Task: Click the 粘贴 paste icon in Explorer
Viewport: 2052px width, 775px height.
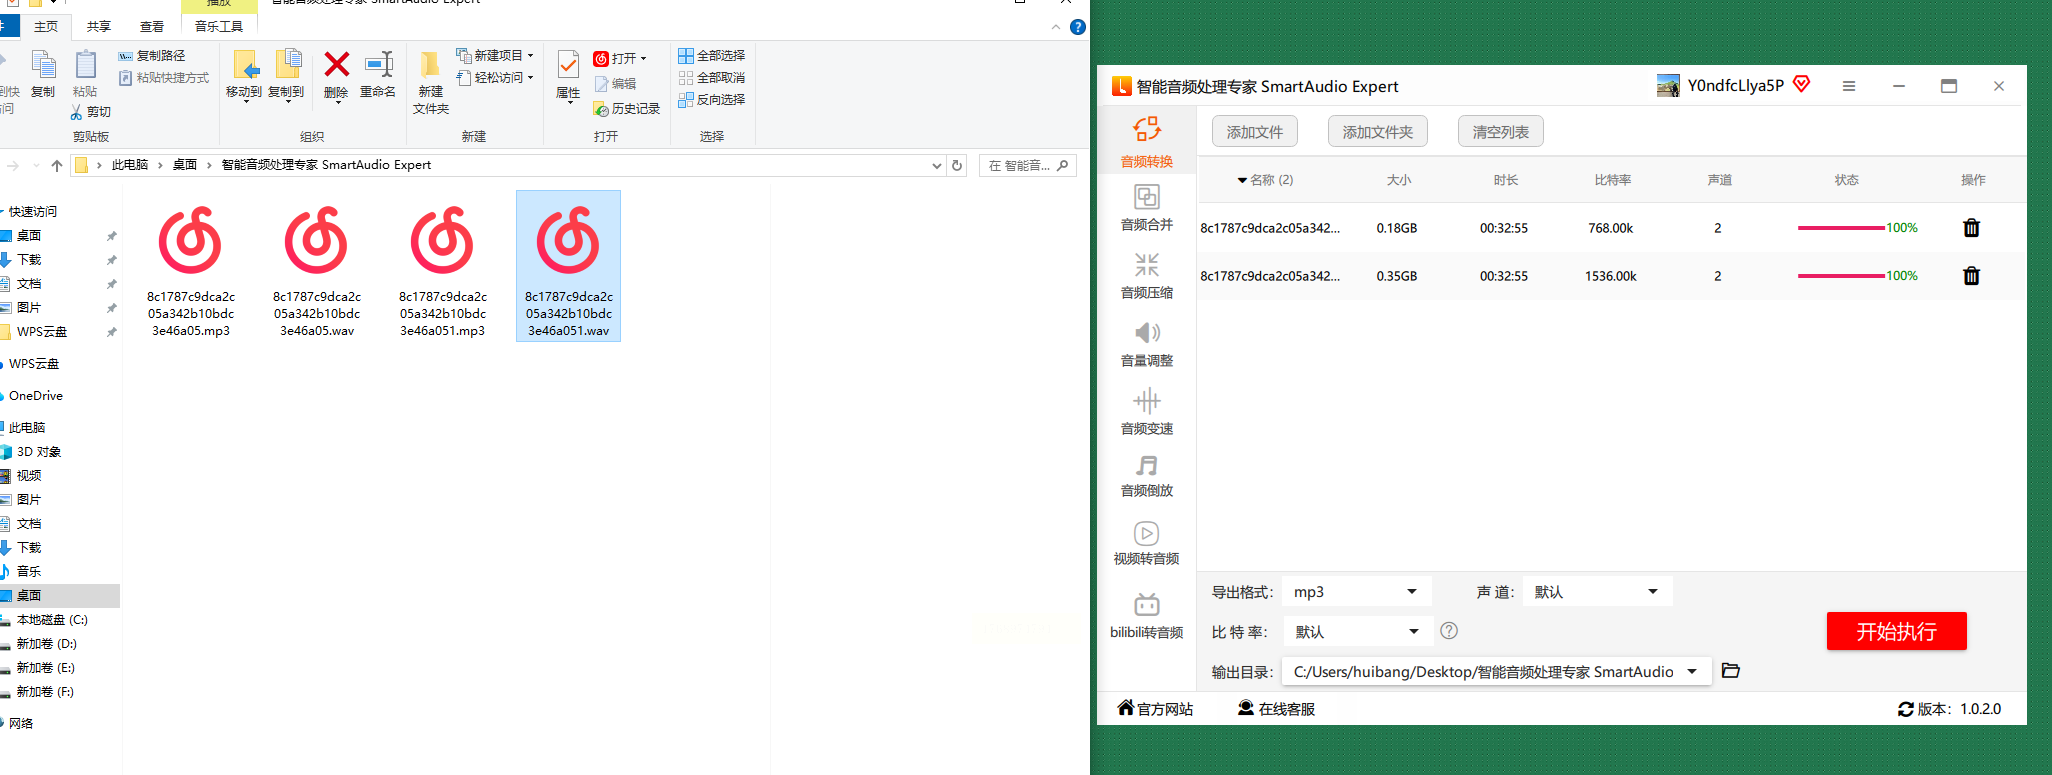Action: [86, 75]
